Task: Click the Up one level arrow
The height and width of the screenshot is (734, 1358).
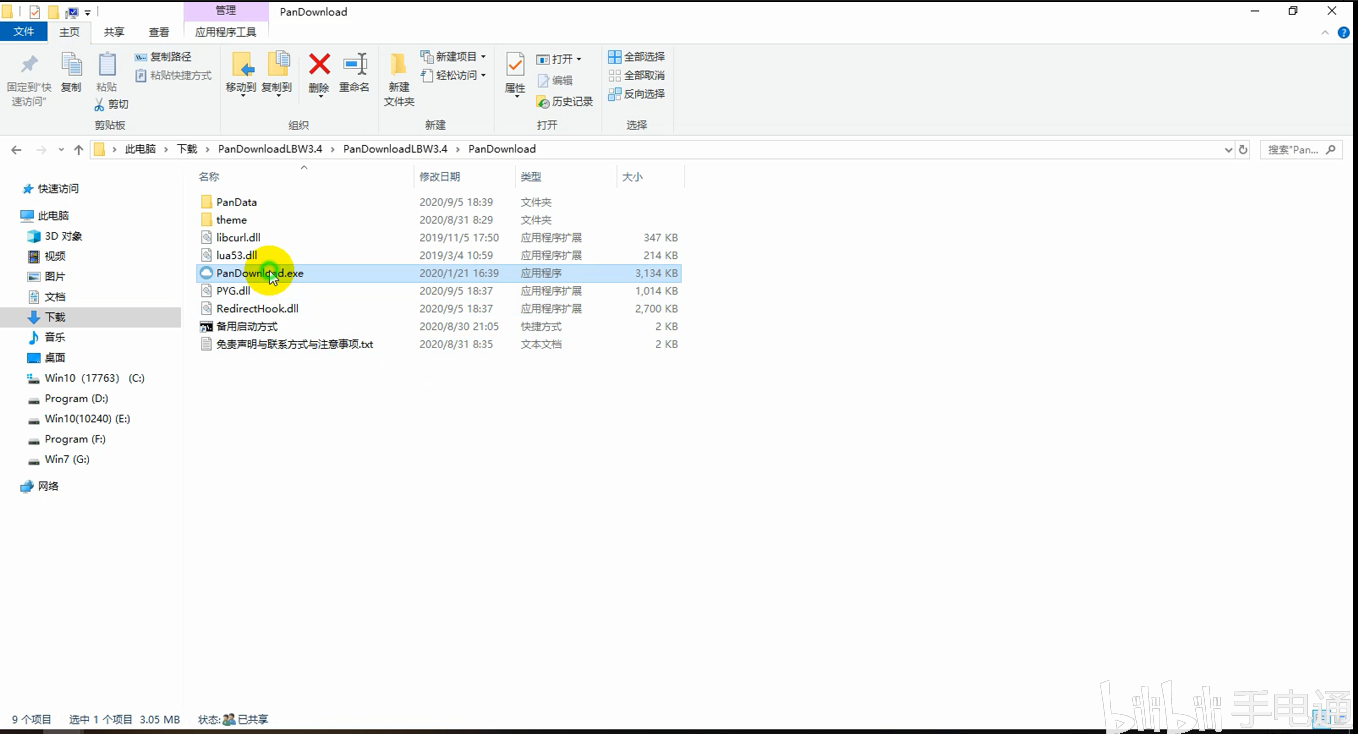Action: click(79, 149)
